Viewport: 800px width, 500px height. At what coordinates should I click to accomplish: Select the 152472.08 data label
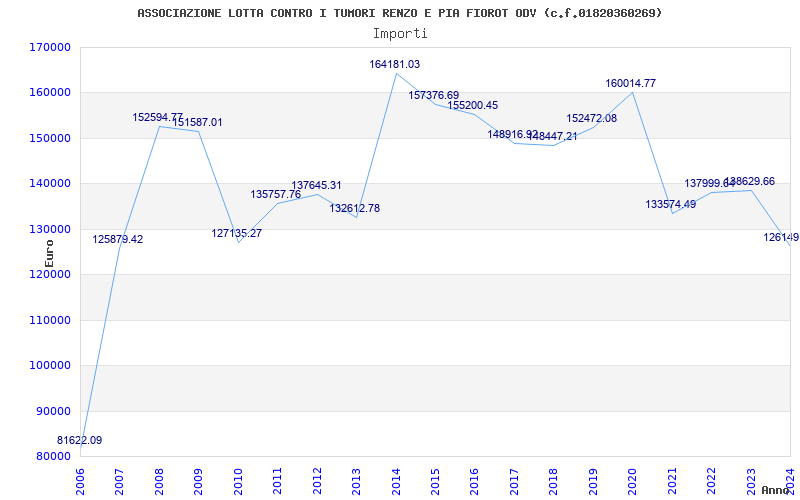591,118
